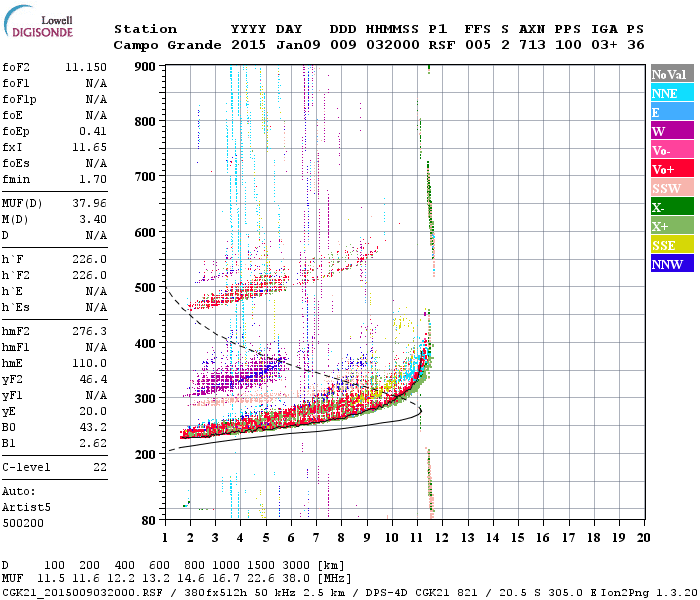Click the 500200 code below Artist5

[x=23, y=523]
